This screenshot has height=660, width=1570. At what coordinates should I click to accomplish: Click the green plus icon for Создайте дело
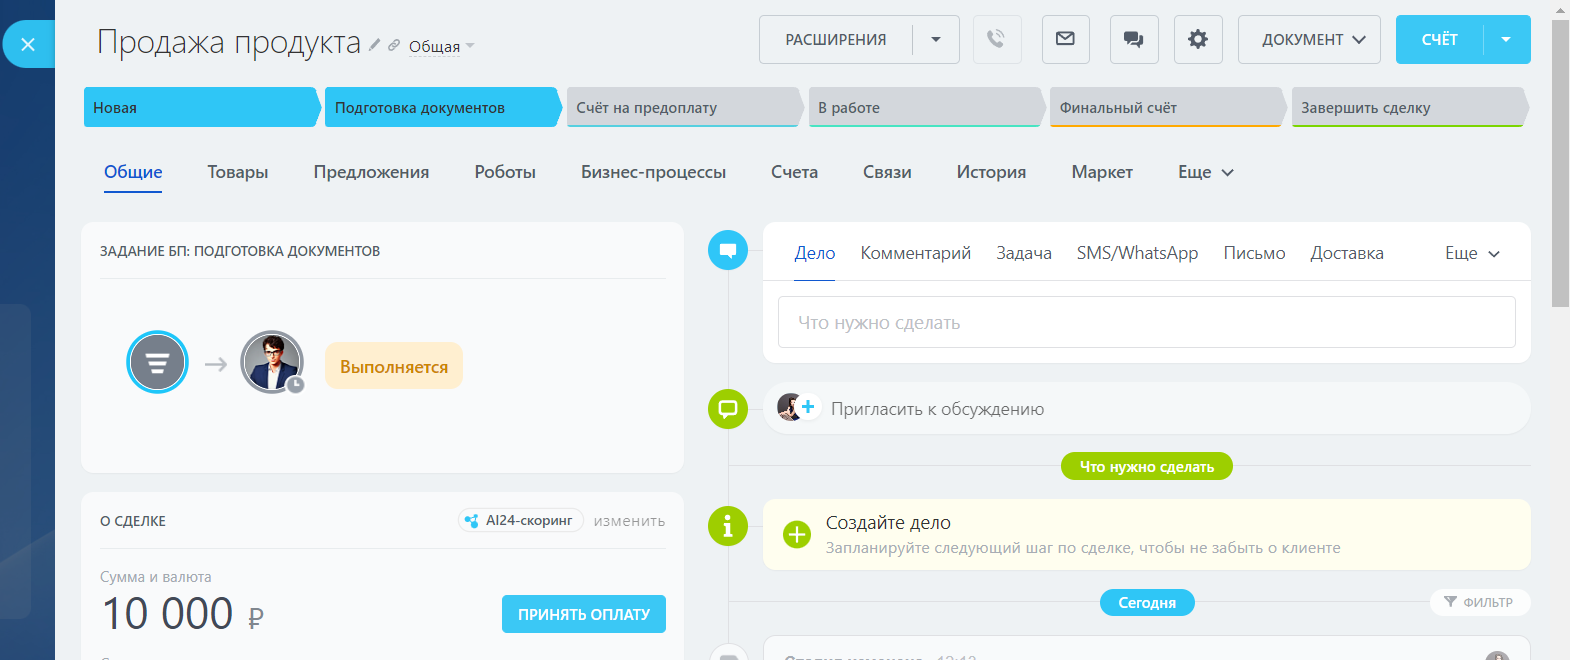click(x=797, y=534)
